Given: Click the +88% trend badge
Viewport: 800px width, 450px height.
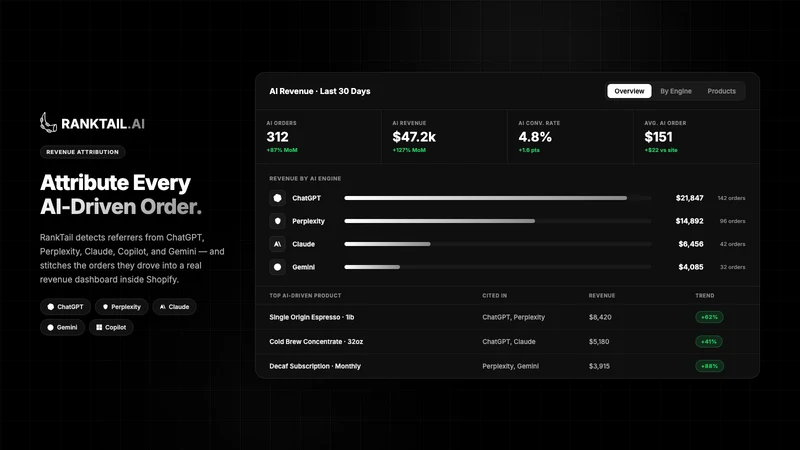Looking at the screenshot, I should pos(709,366).
